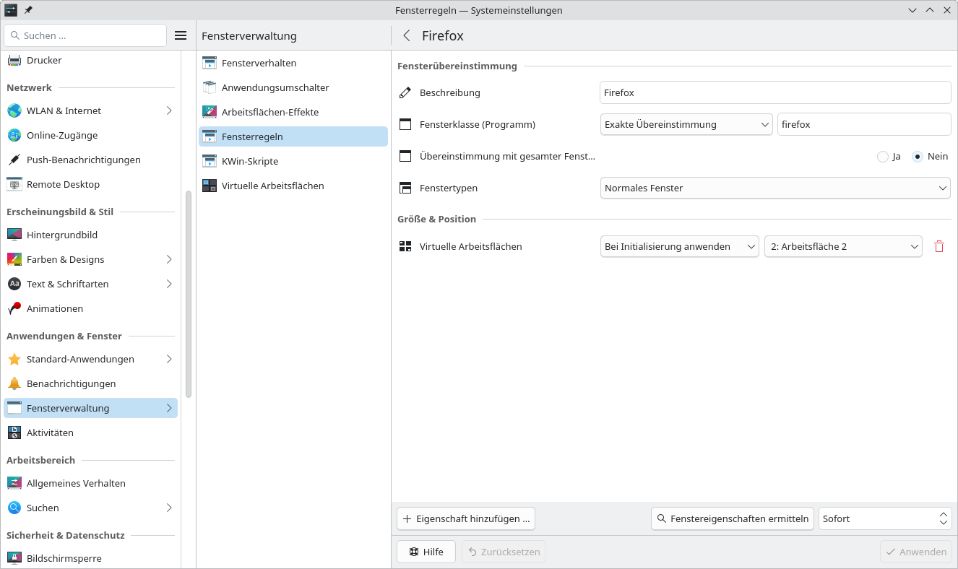This screenshot has height=569, width=958.
Task: Open the Arbeitsfläche 2 selection dropdown
Action: pyautogui.click(x=843, y=246)
